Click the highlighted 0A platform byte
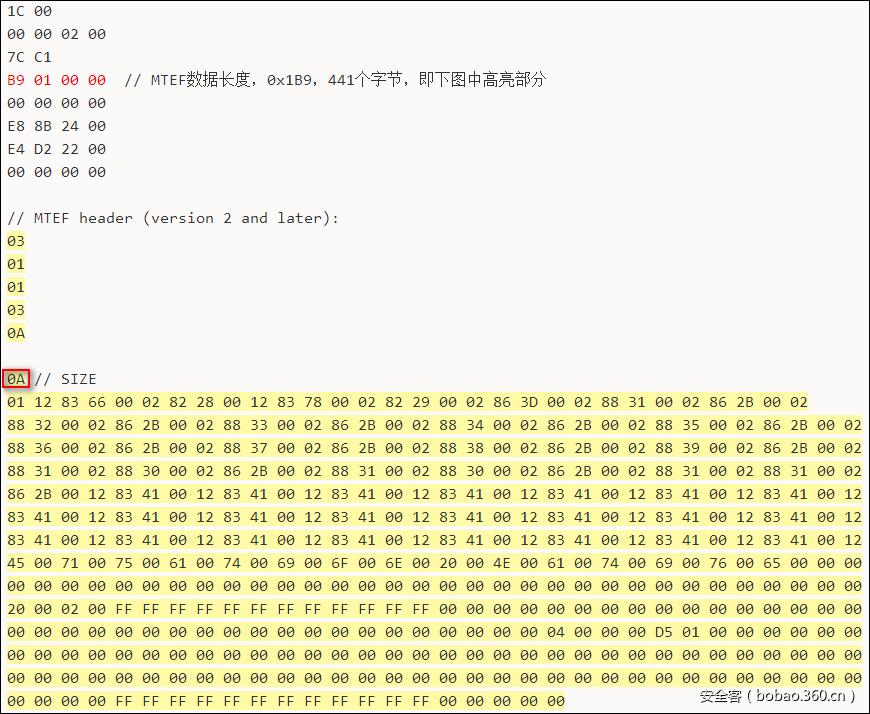 tap(15, 333)
